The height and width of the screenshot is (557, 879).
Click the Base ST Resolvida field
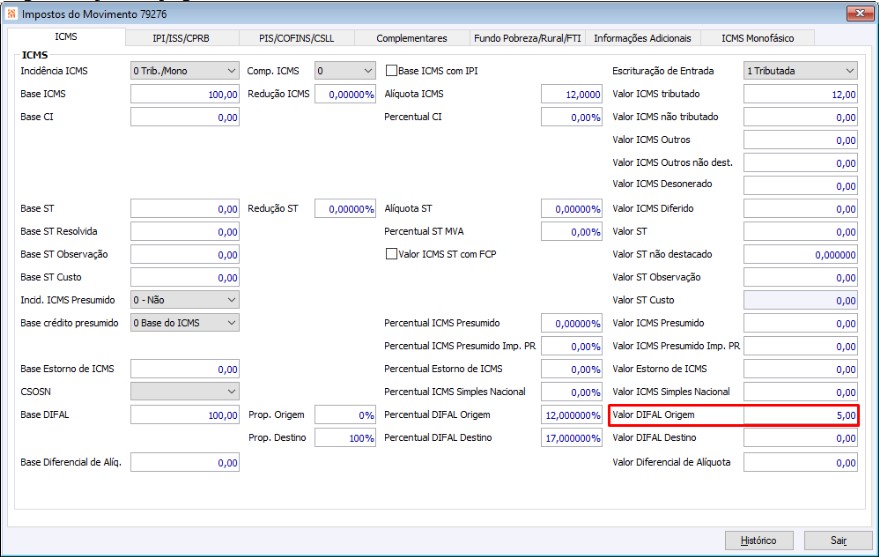(x=185, y=231)
